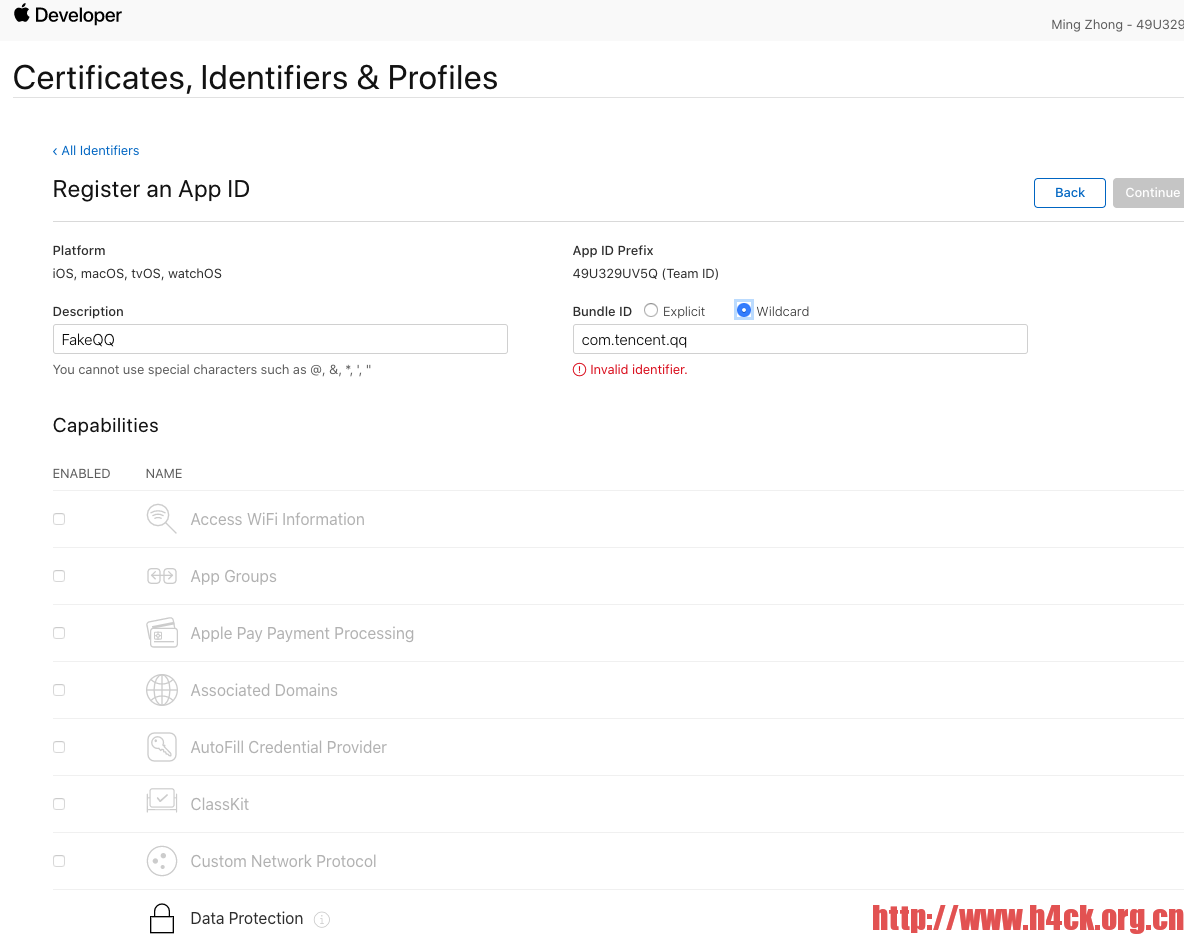This screenshot has height=934, width=1184.
Task: Click the Data Protection label
Action: coord(246,918)
